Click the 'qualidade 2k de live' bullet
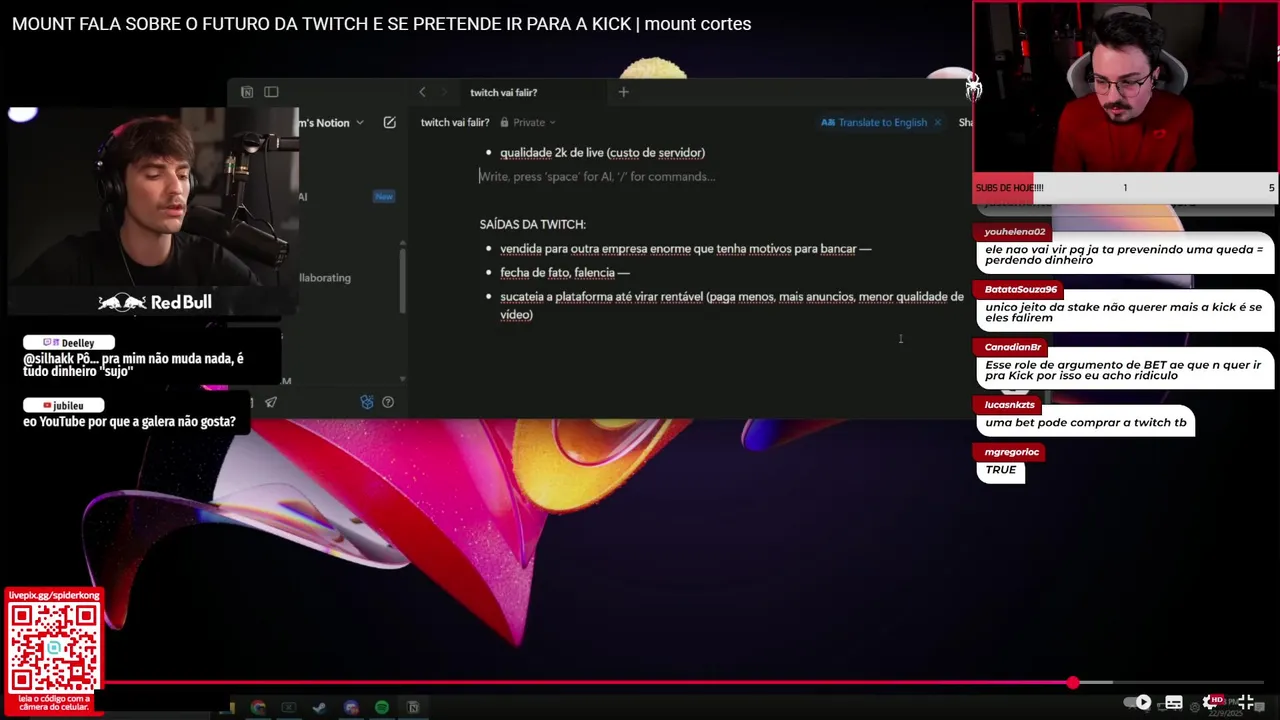The image size is (1280, 720). pyautogui.click(x=602, y=152)
